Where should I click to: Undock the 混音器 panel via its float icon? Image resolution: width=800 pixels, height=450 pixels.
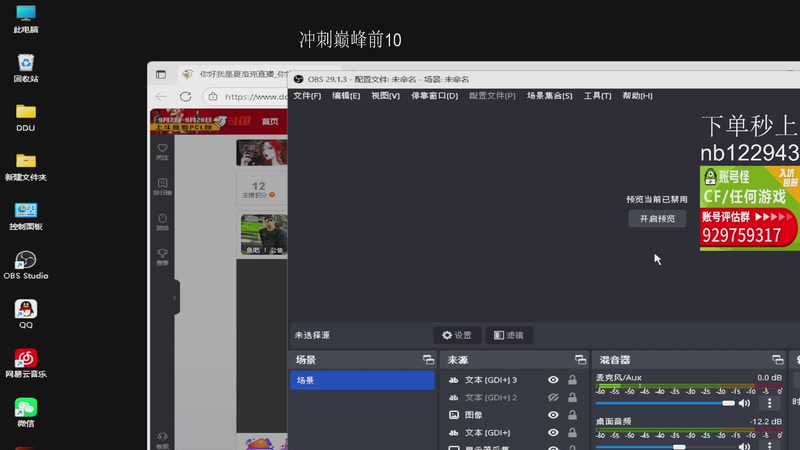[778, 360]
